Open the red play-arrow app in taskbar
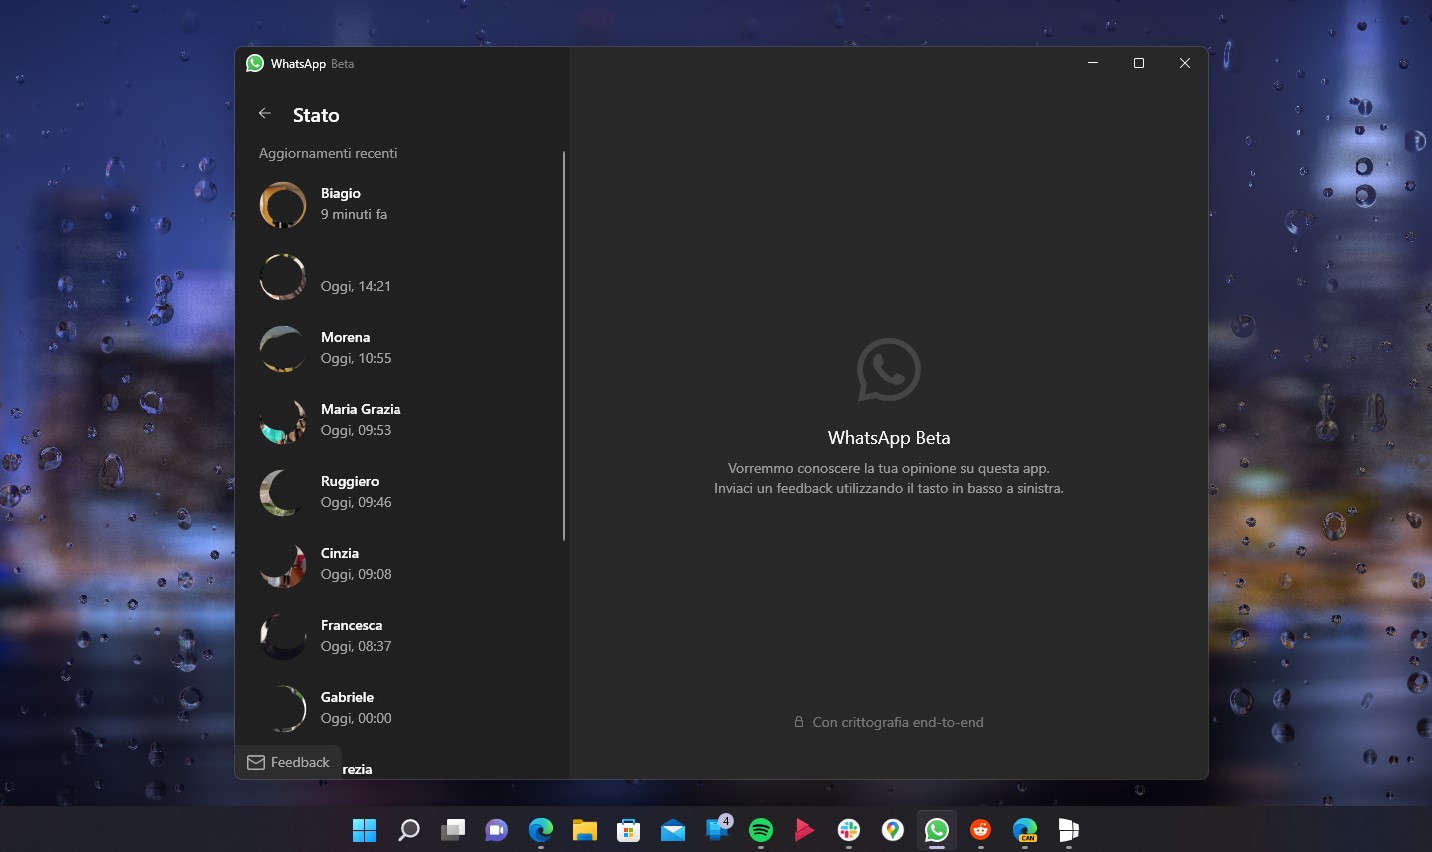The image size is (1432, 852). (x=805, y=830)
